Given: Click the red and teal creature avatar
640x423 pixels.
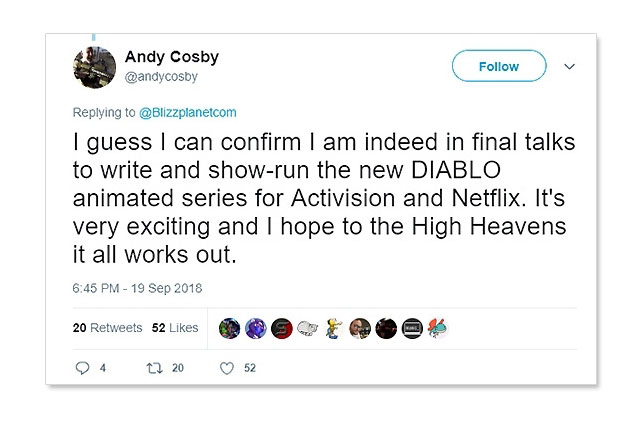Looking at the screenshot, I should point(438,328).
